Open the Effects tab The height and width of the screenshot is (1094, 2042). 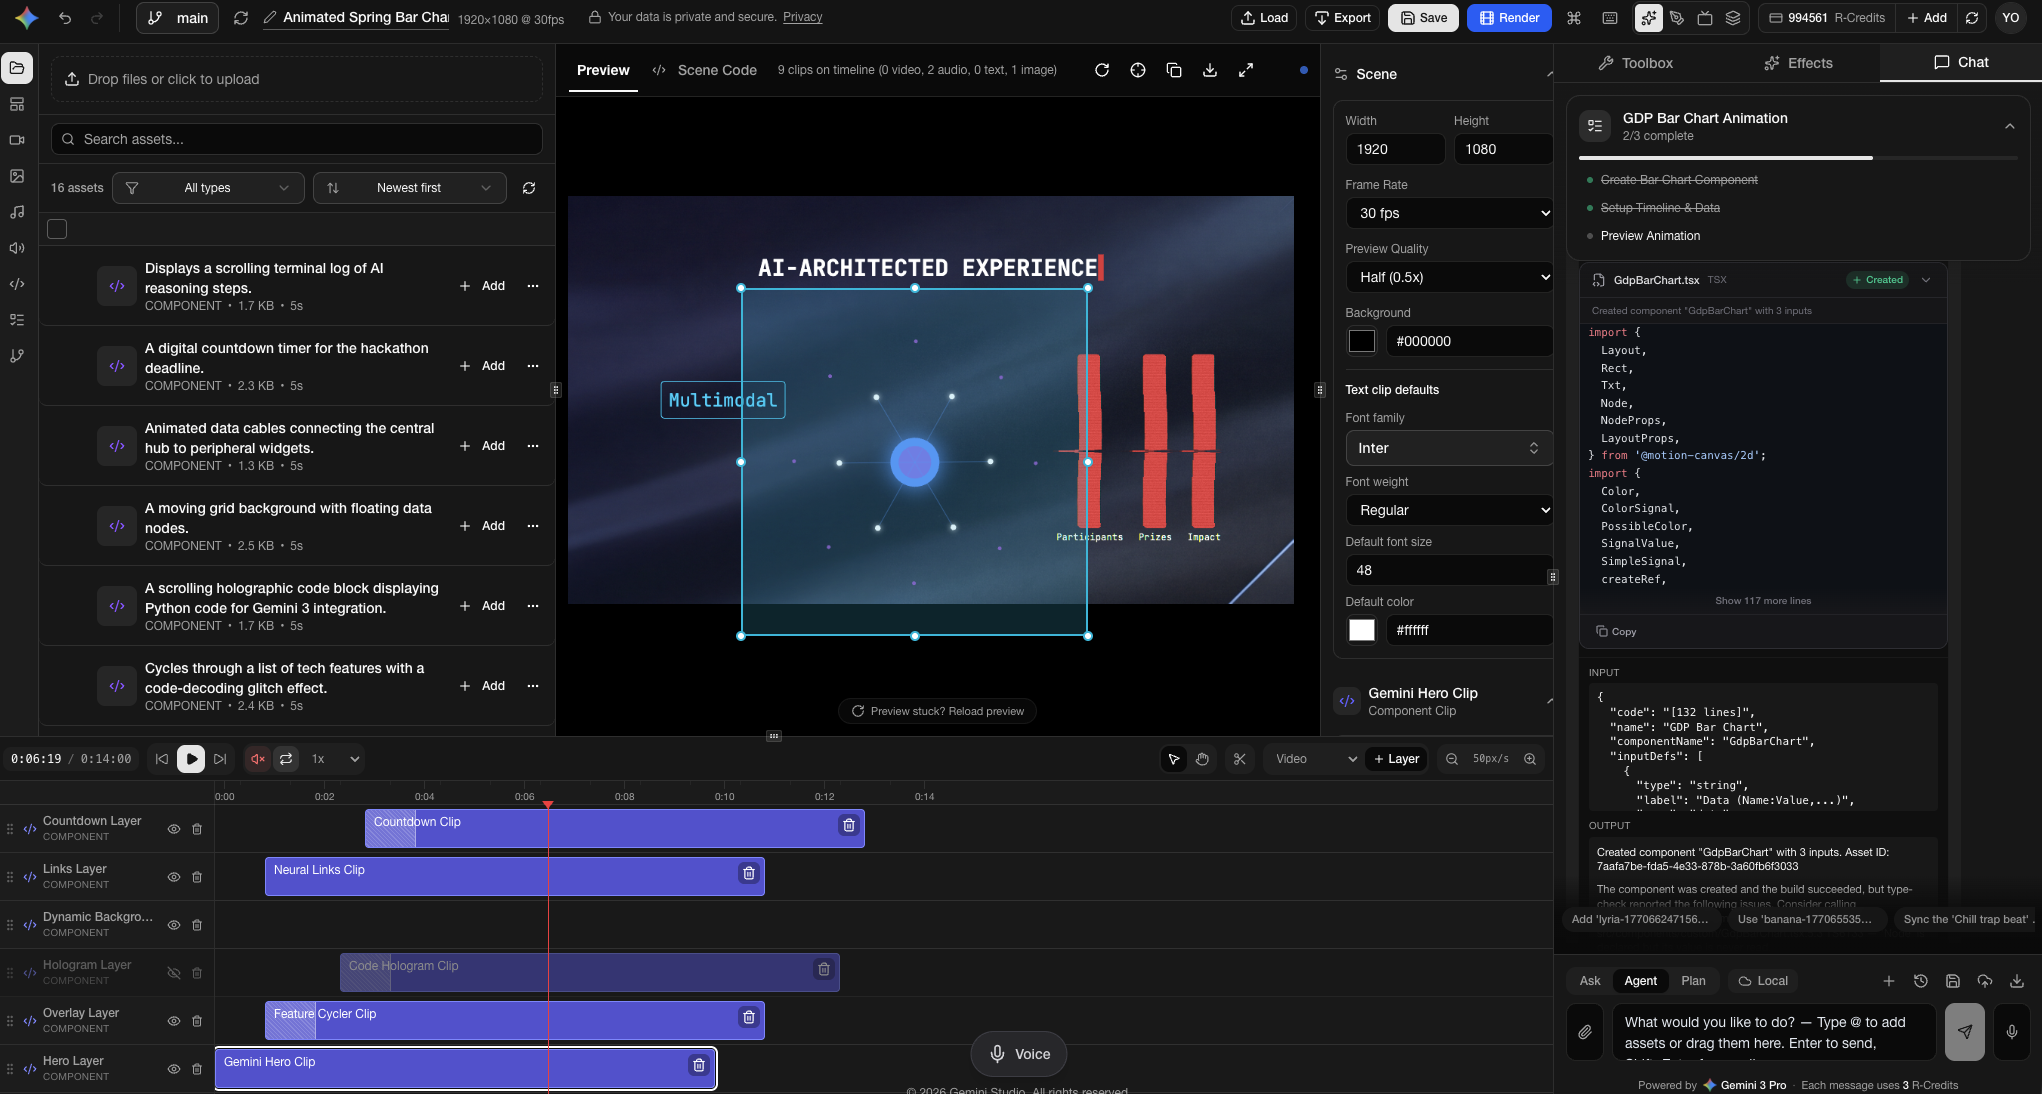click(1797, 63)
